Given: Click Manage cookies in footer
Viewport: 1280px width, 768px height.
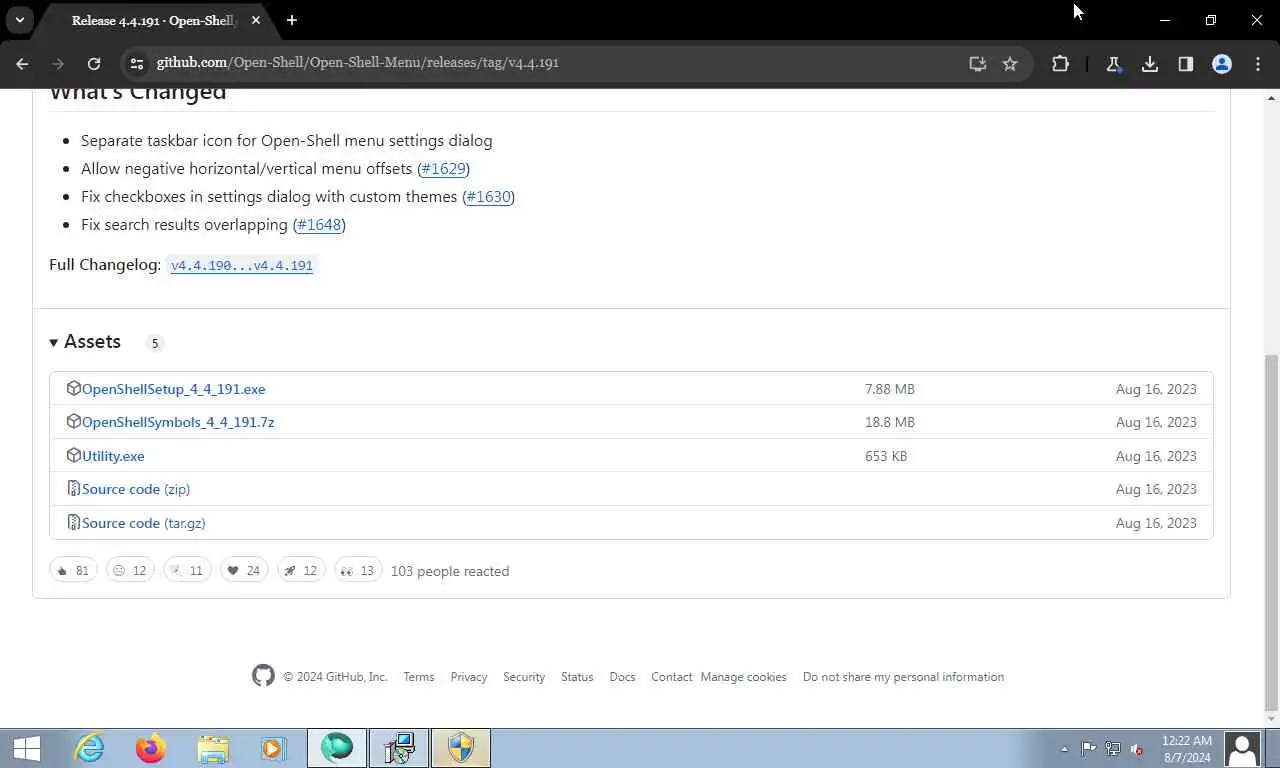Looking at the screenshot, I should click(x=744, y=677).
